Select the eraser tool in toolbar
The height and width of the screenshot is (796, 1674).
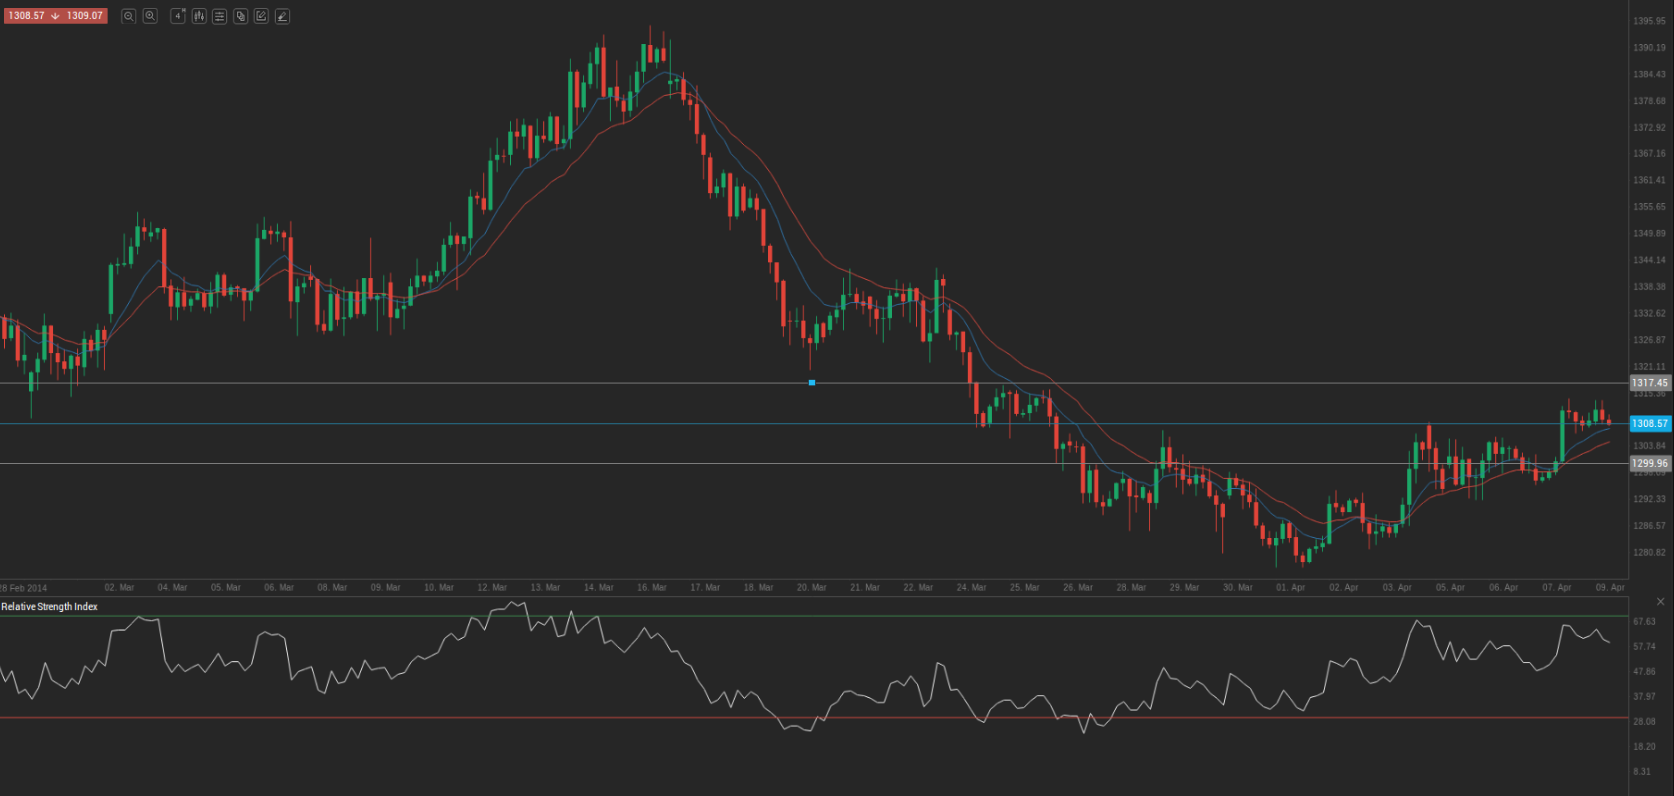point(283,16)
